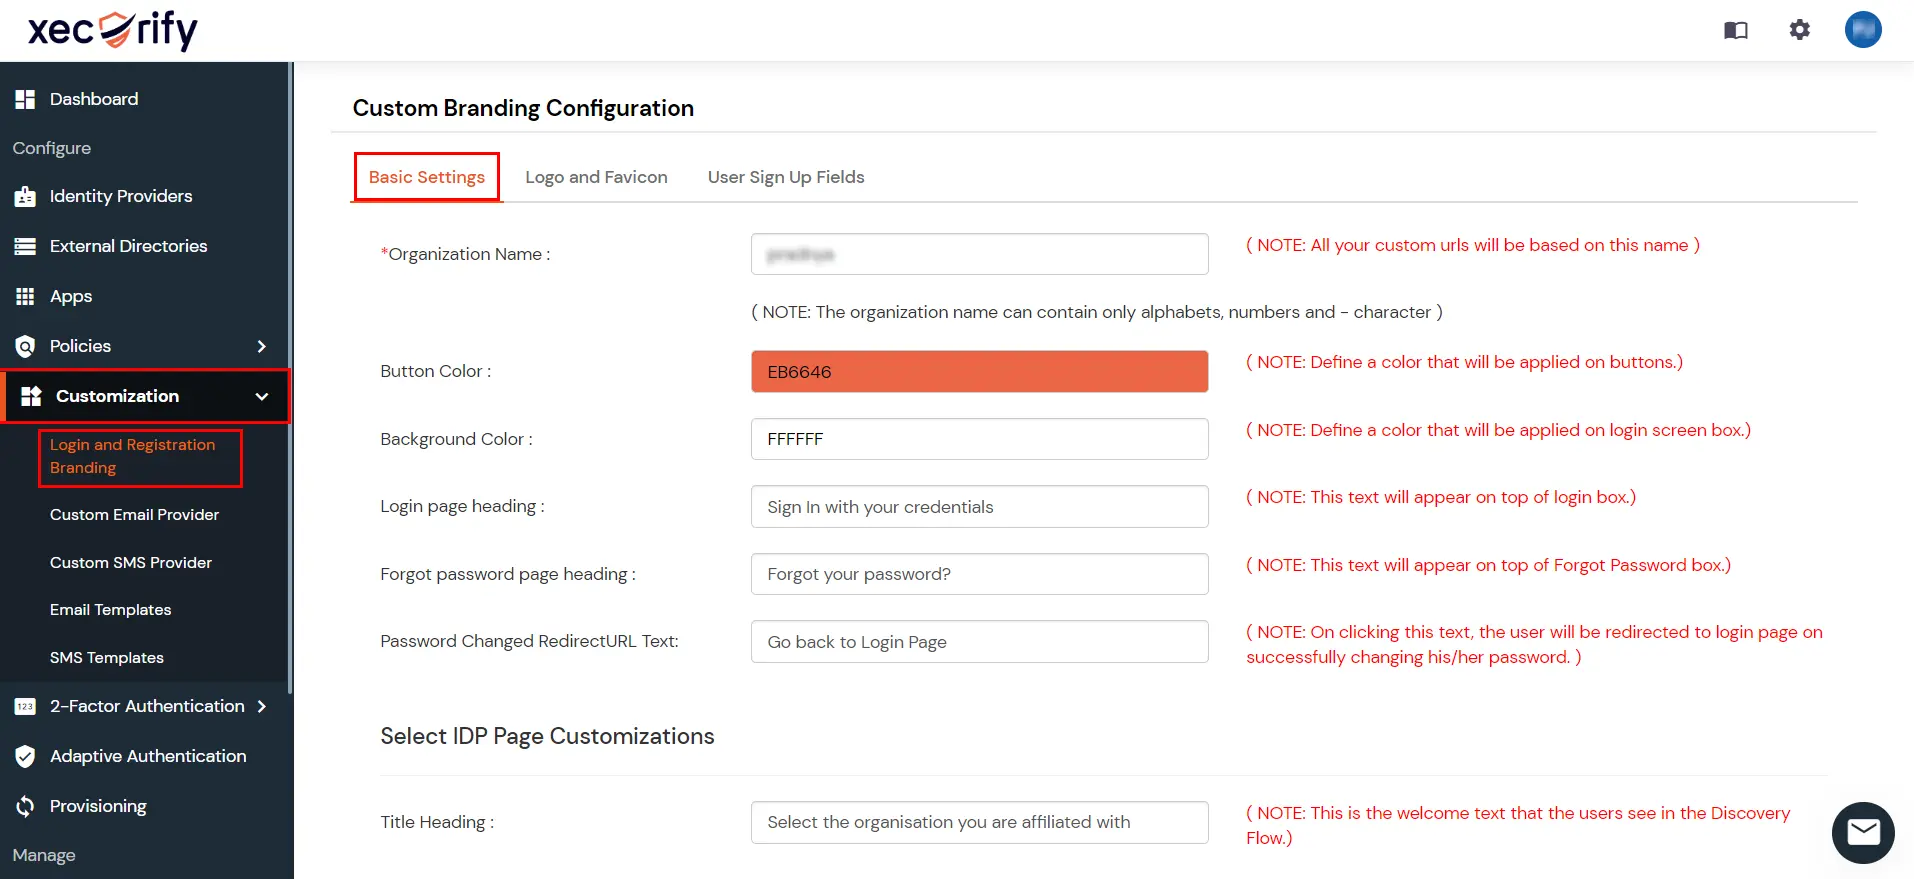The height and width of the screenshot is (879, 1914).
Task: Click the sidebar vertical scrollbar
Action: point(290,378)
